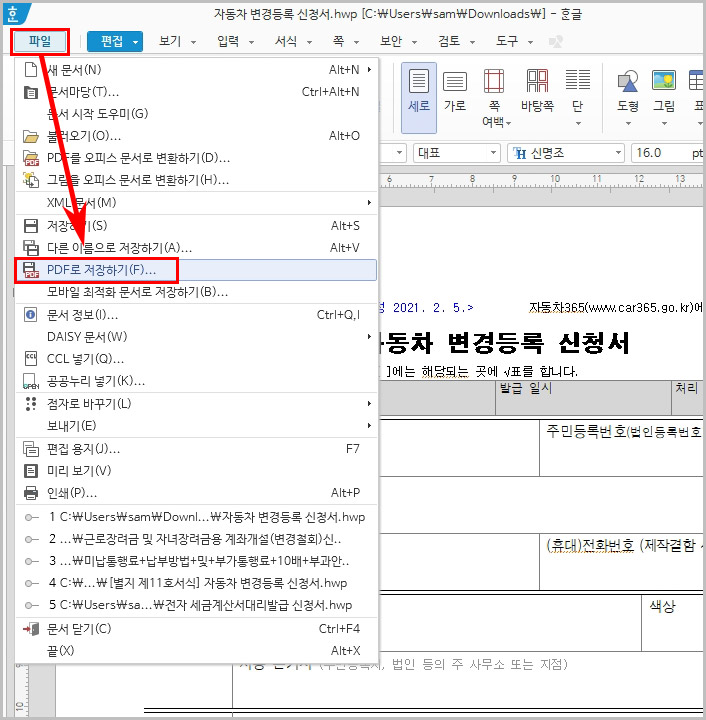This screenshot has height=720, width=706.
Task: Open the 그림 dropdown arrow
Action: (664, 124)
